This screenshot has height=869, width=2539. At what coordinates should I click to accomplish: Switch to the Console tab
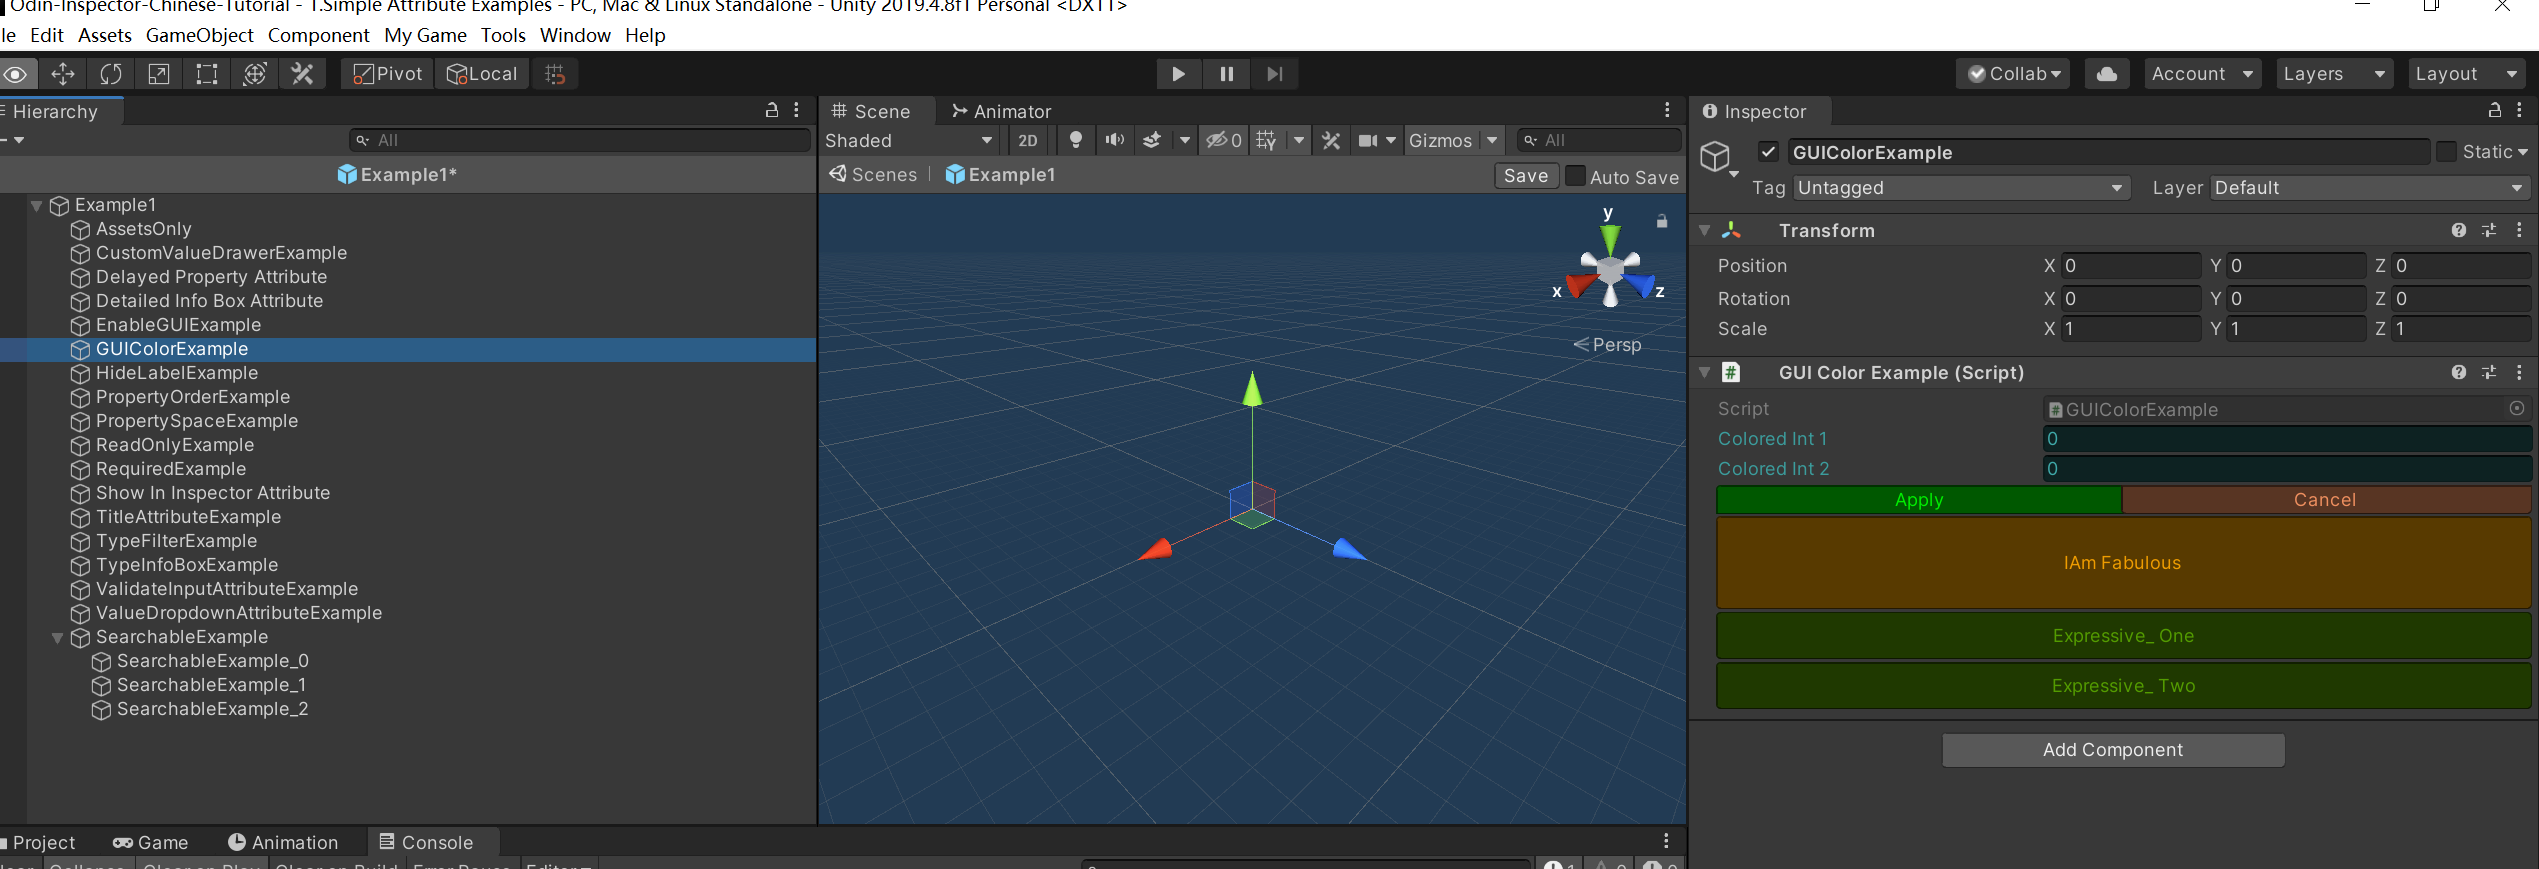pos(426,843)
